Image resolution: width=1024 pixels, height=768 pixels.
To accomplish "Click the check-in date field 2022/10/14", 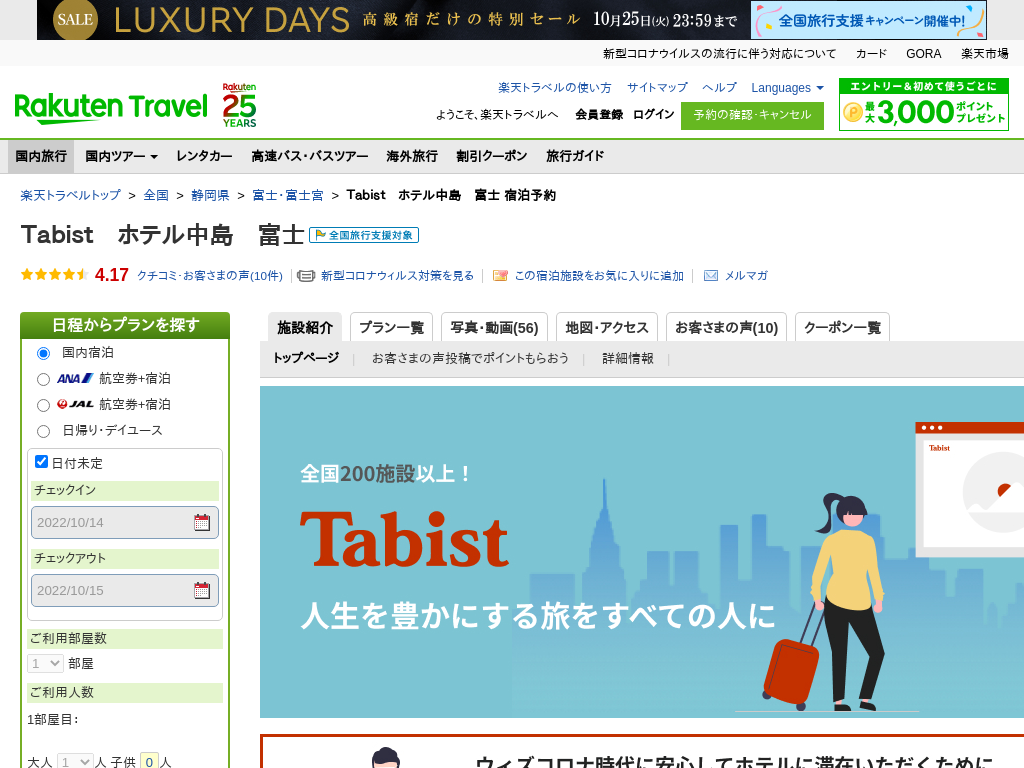I will (x=125, y=522).
